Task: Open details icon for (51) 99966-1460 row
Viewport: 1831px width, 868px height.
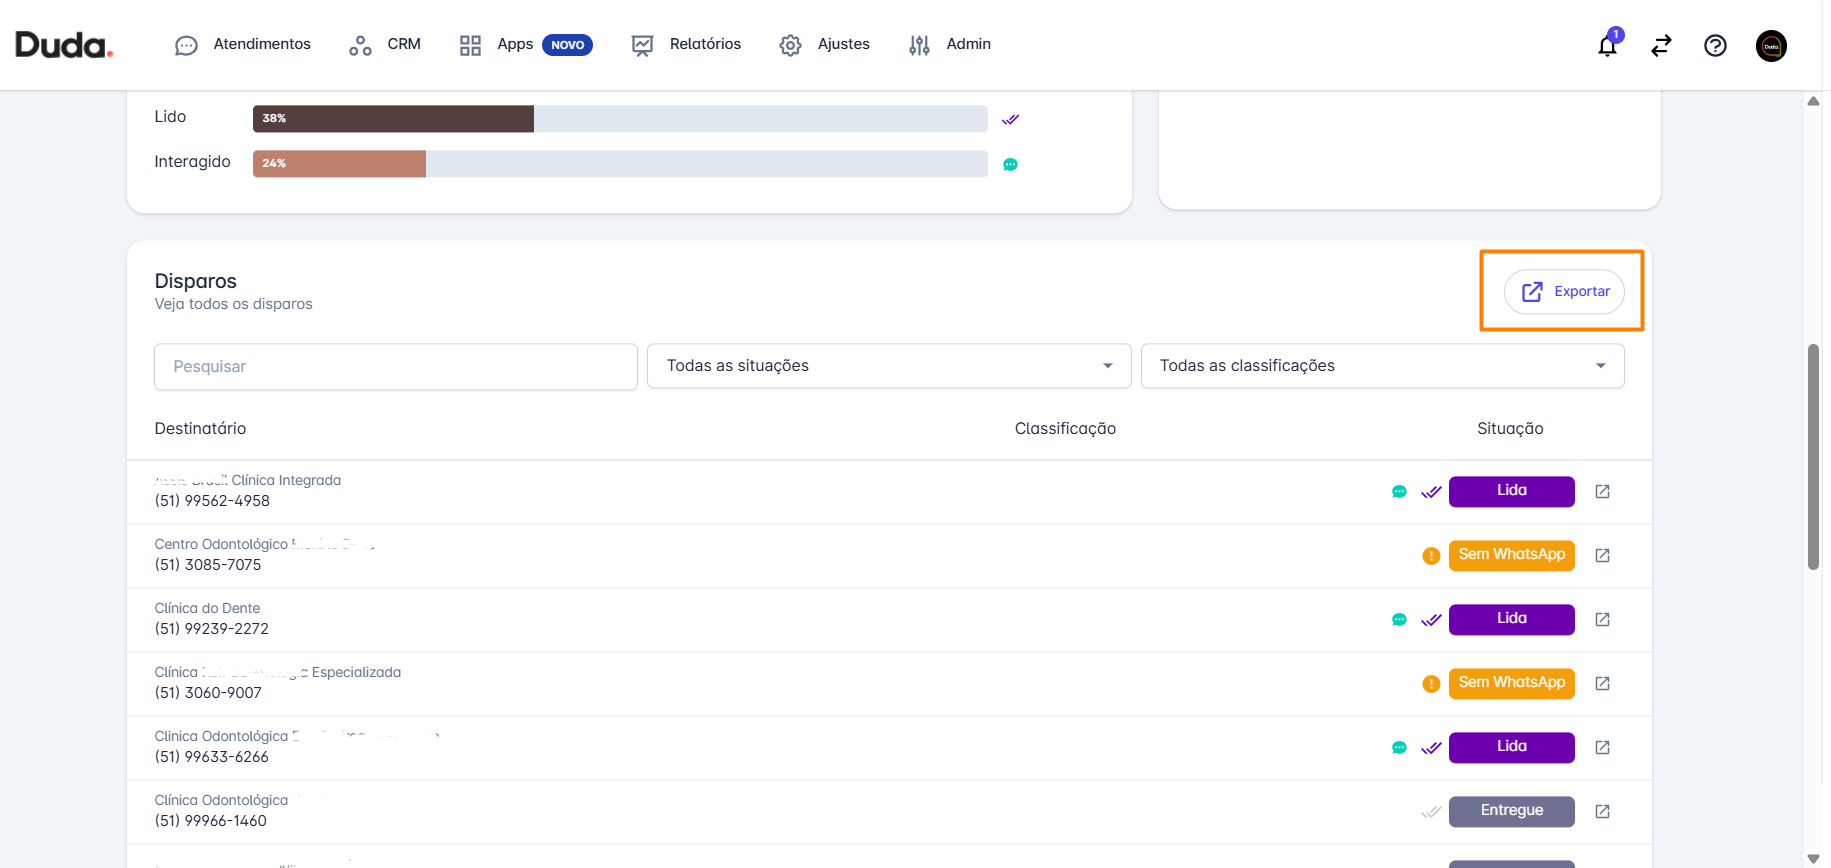Action: [1602, 811]
